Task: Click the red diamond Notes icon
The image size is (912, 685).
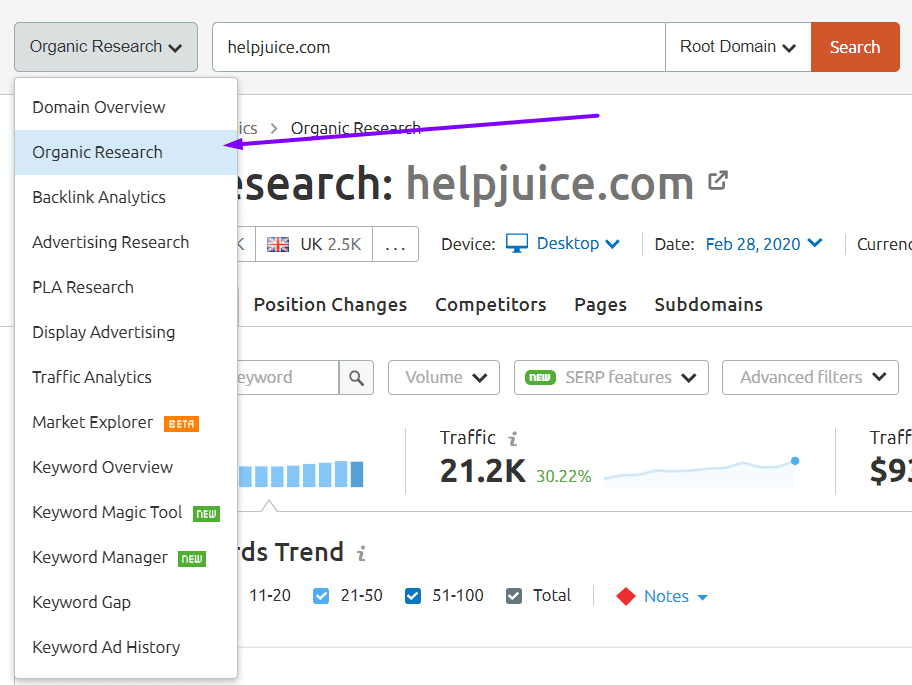Action: click(x=626, y=596)
